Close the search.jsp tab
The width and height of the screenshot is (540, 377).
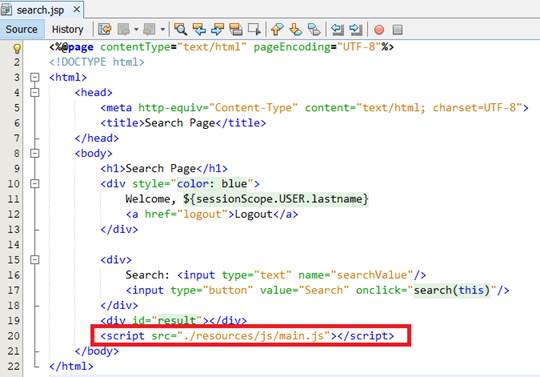click(77, 10)
